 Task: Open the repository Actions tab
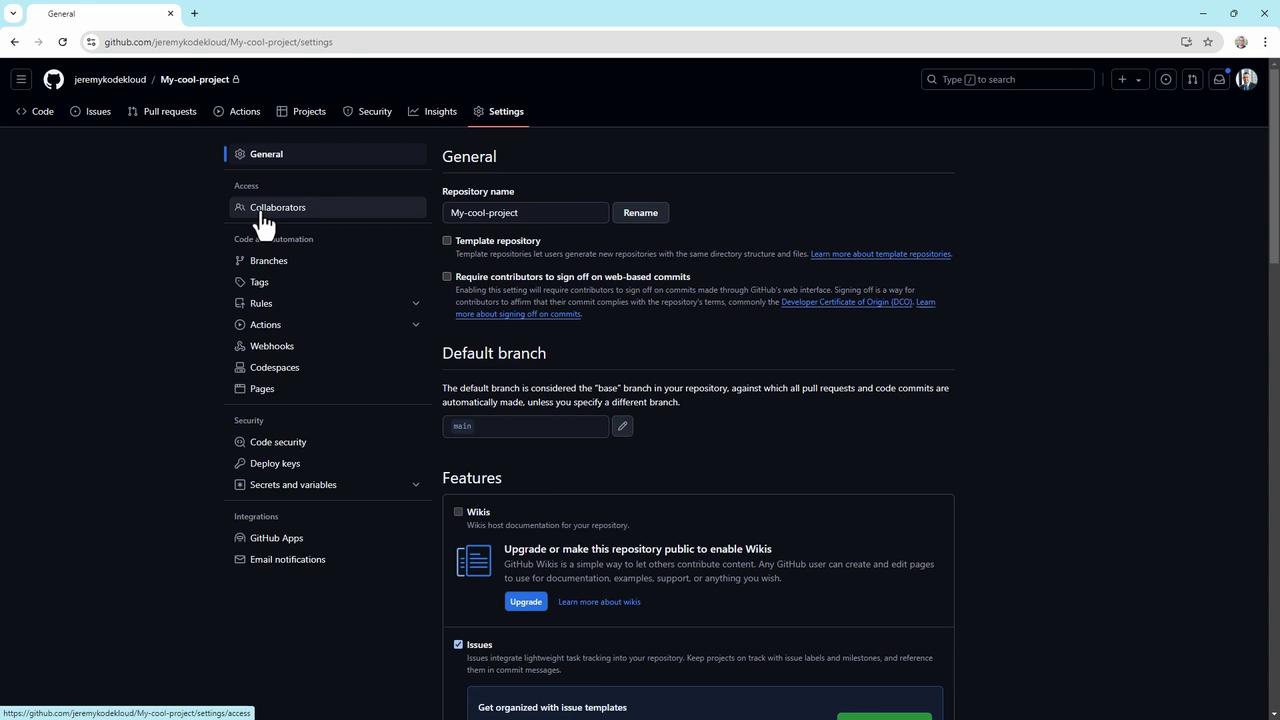[237, 111]
